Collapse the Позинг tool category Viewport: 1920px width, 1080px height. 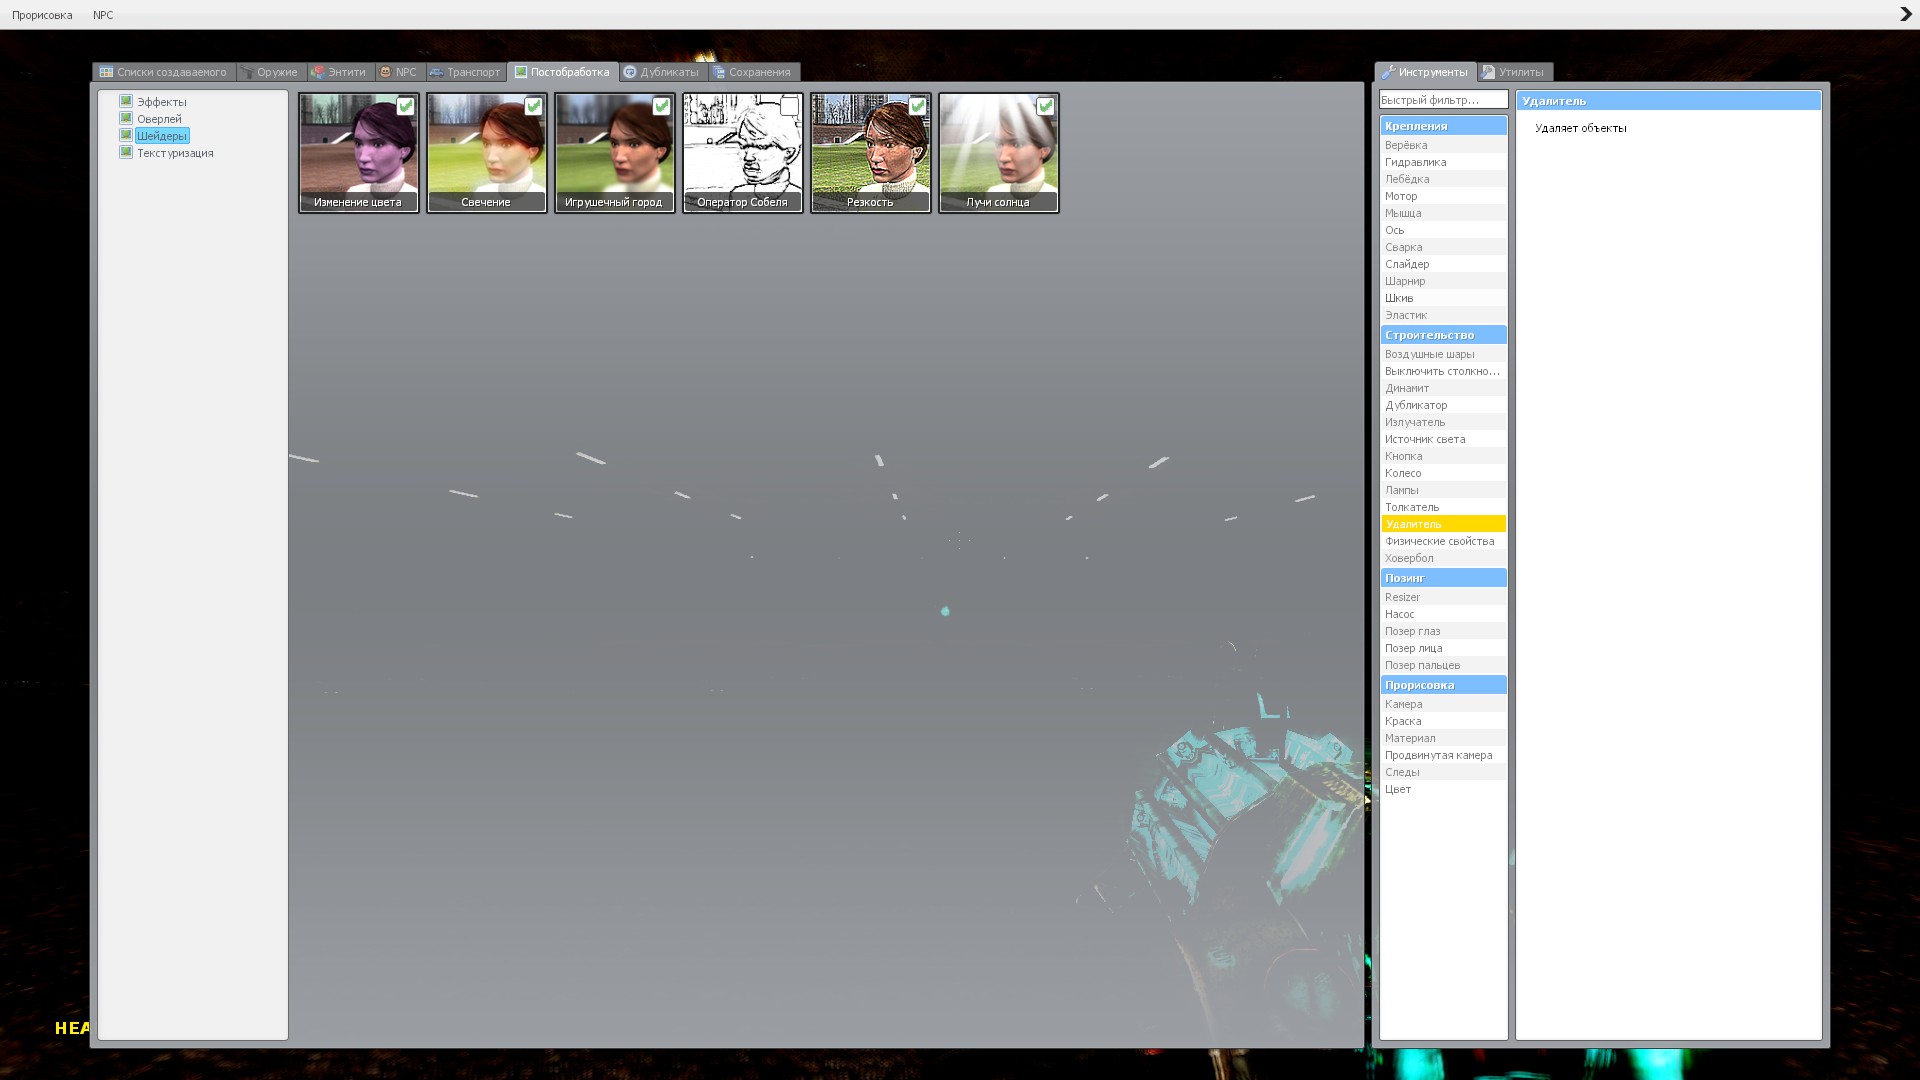click(1442, 578)
